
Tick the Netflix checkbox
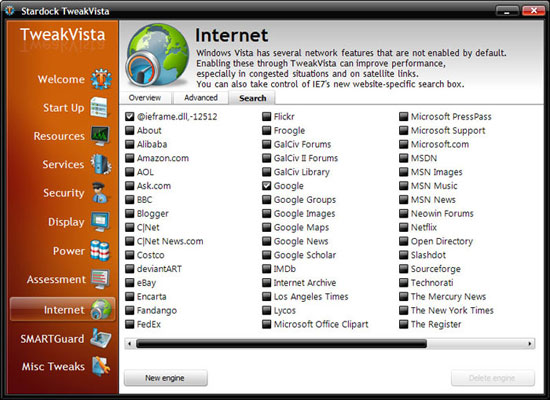(x=403, y=227)
